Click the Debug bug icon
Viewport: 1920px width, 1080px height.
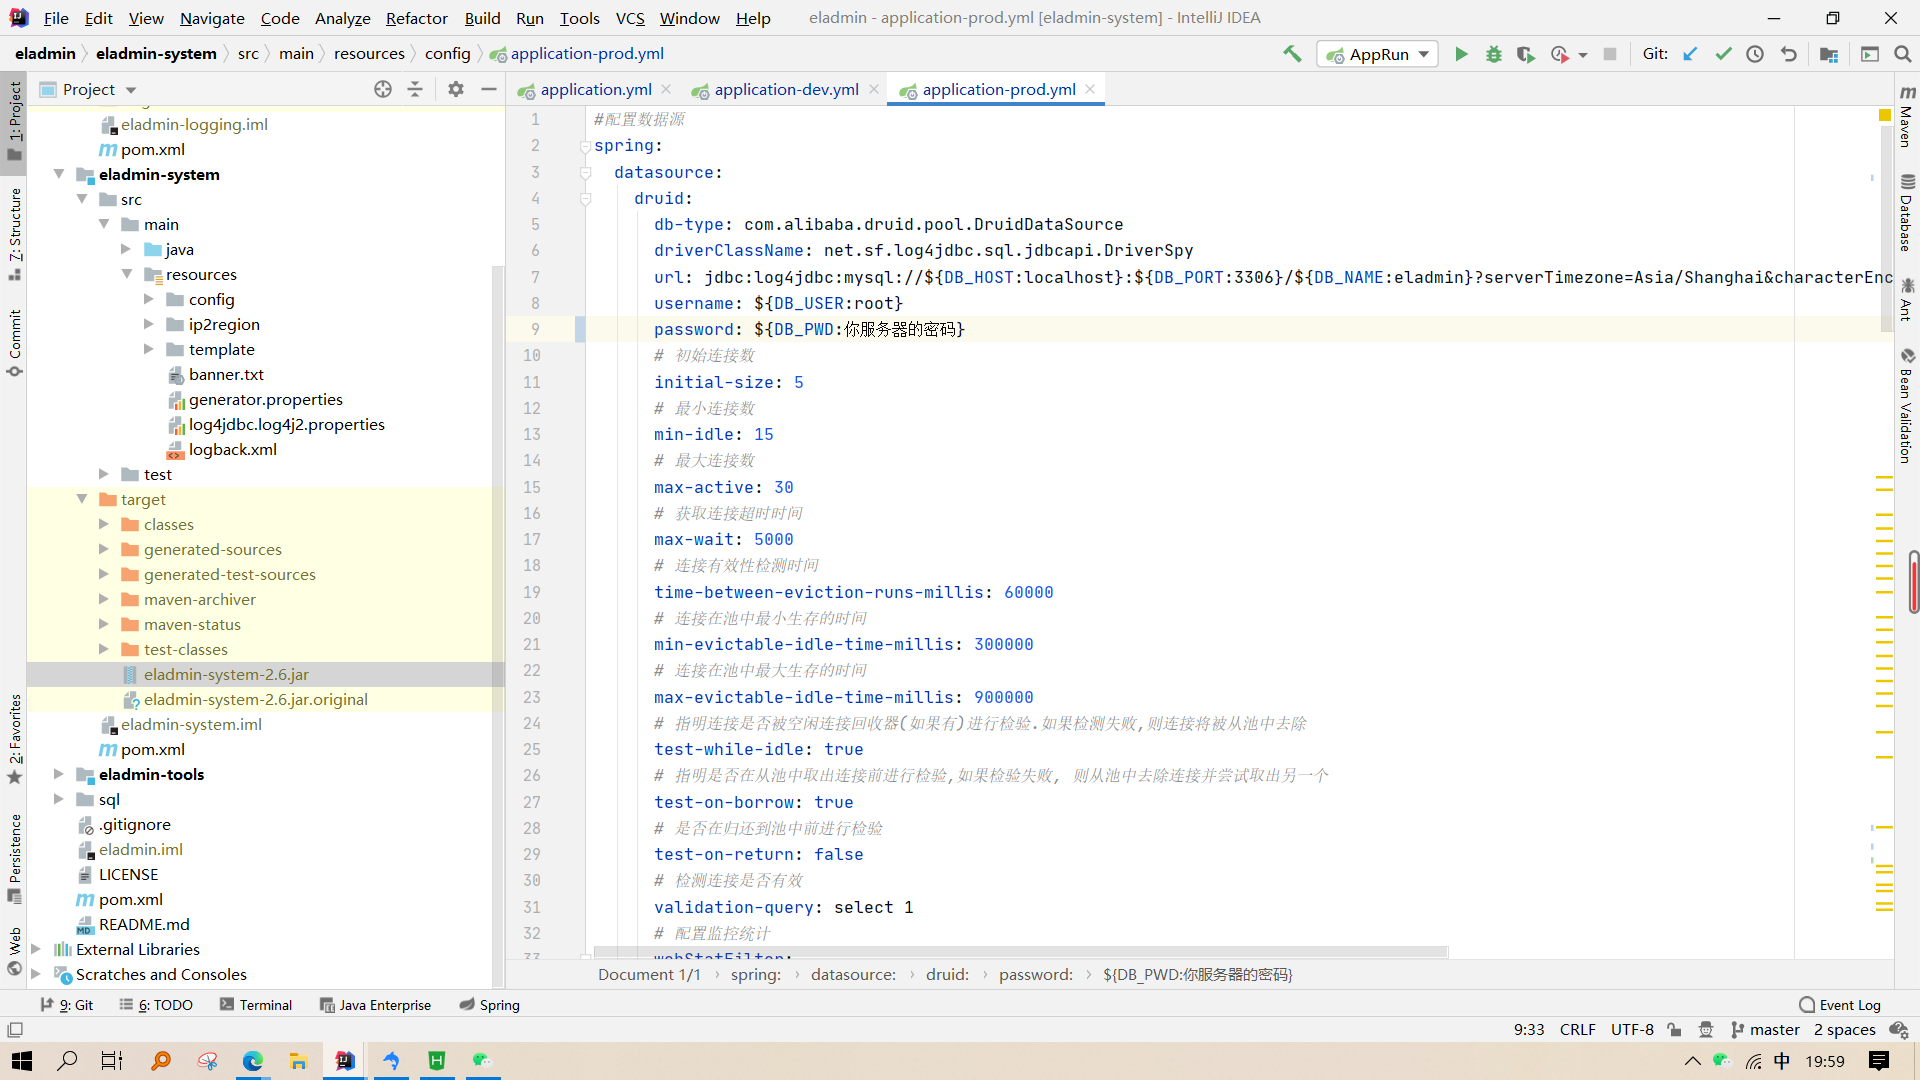1493,54
